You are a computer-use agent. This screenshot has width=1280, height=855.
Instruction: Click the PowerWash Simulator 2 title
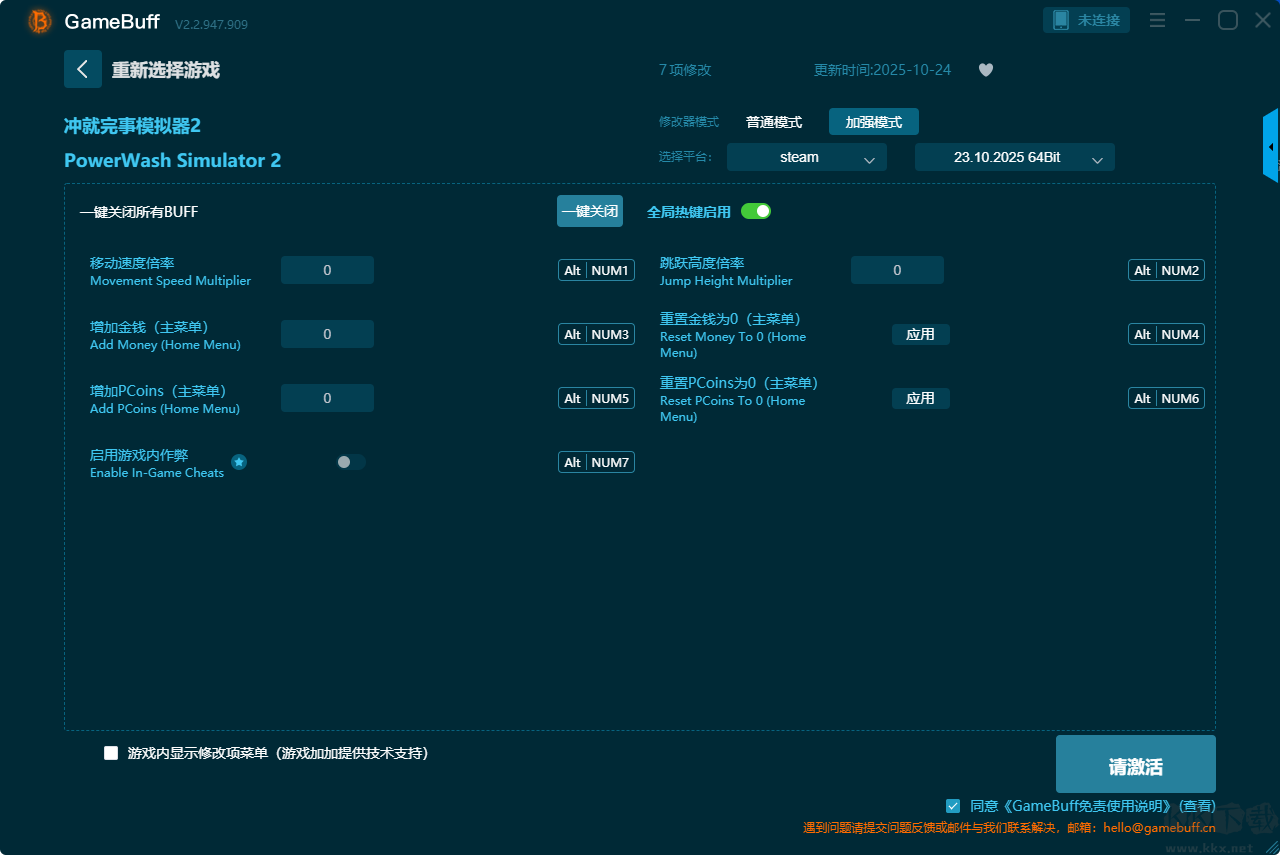click(x=173, y=161)
